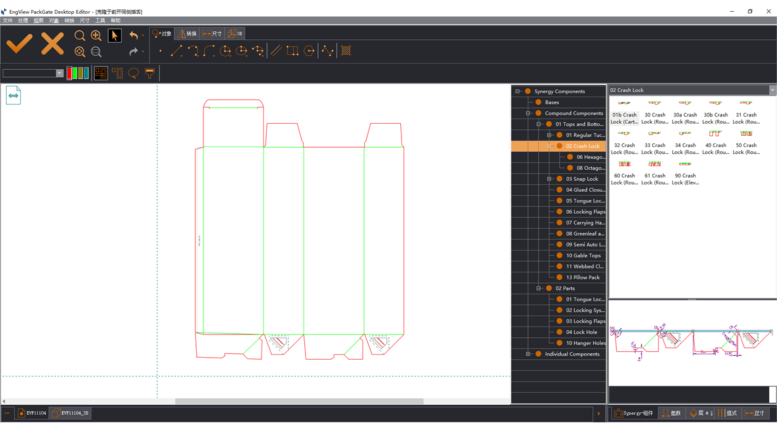Viewport: 777px width, 423px height.
Task: Select the hatch fill tool
Action: (346, 51)
